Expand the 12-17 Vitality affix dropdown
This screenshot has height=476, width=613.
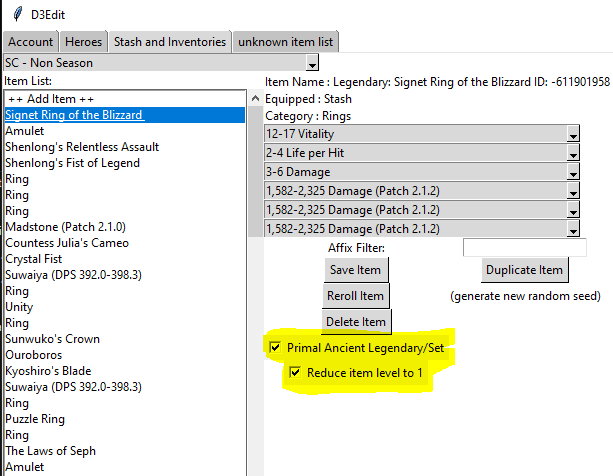click(422, 134)
